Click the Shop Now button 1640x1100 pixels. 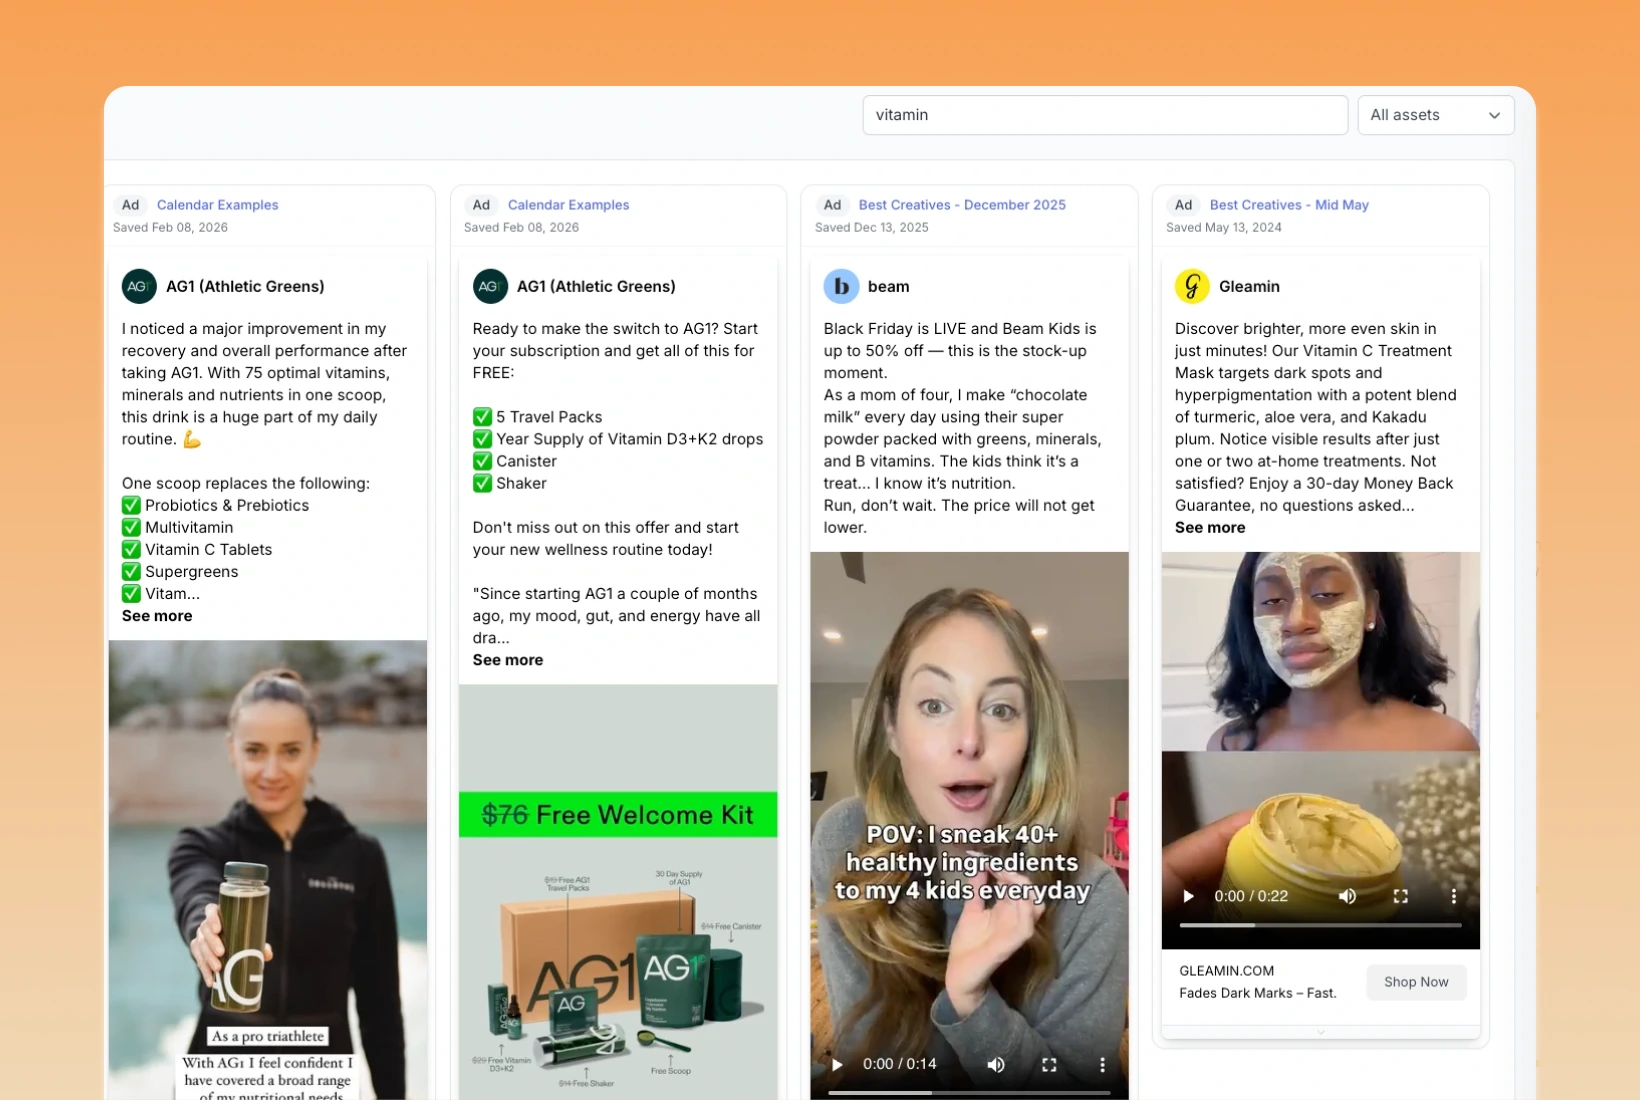coord(1416,982)
